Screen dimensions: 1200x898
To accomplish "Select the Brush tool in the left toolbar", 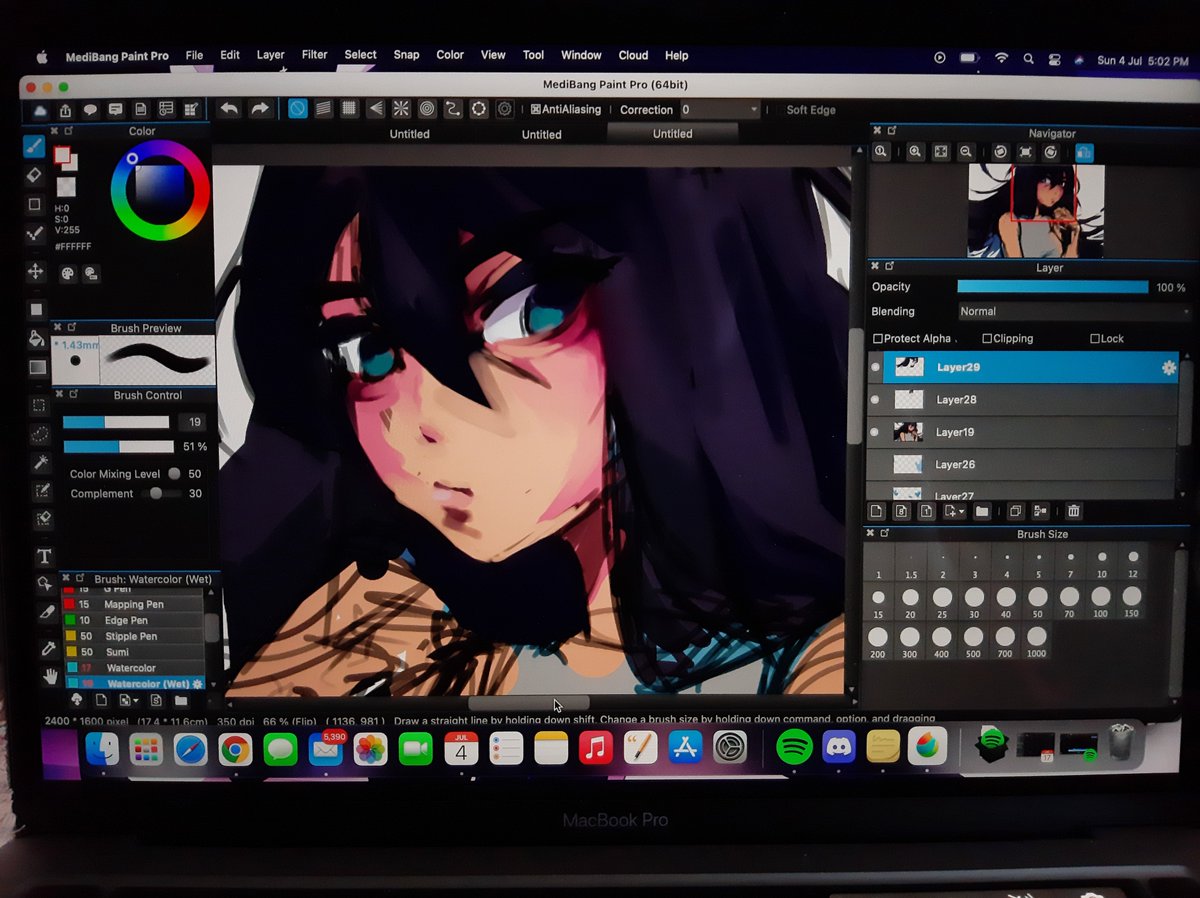I will (x=35, y=147).
